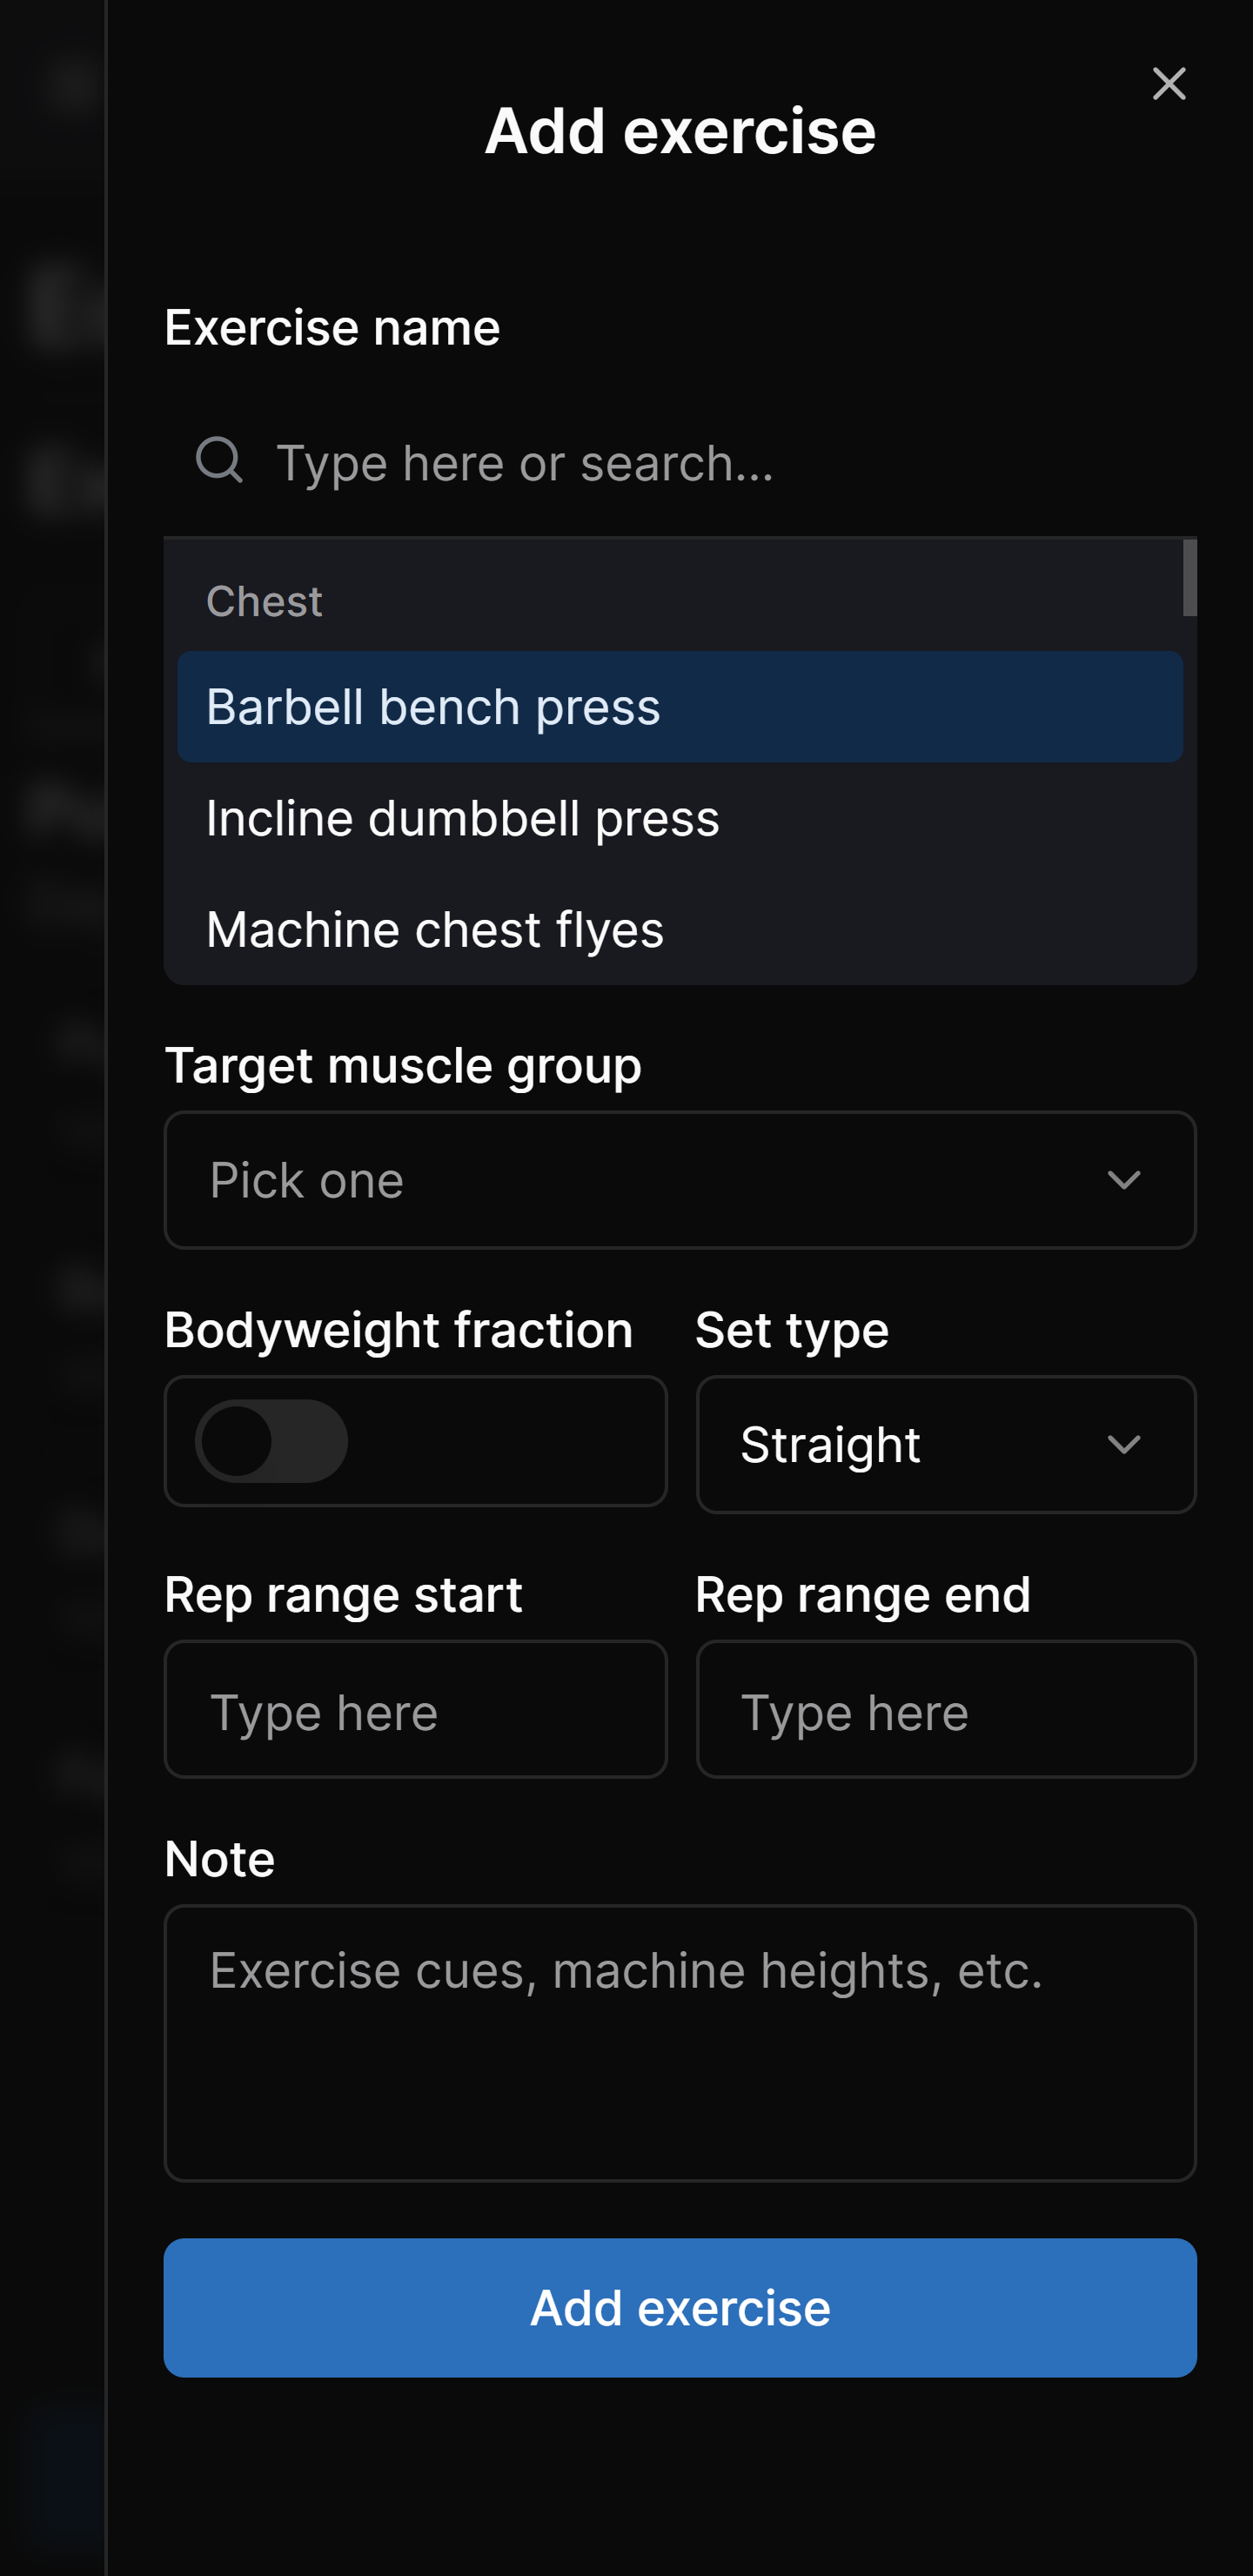The image size is (1253, 2576).
Task: Choose Incline dumbbell press option
Action: (679, 818)
